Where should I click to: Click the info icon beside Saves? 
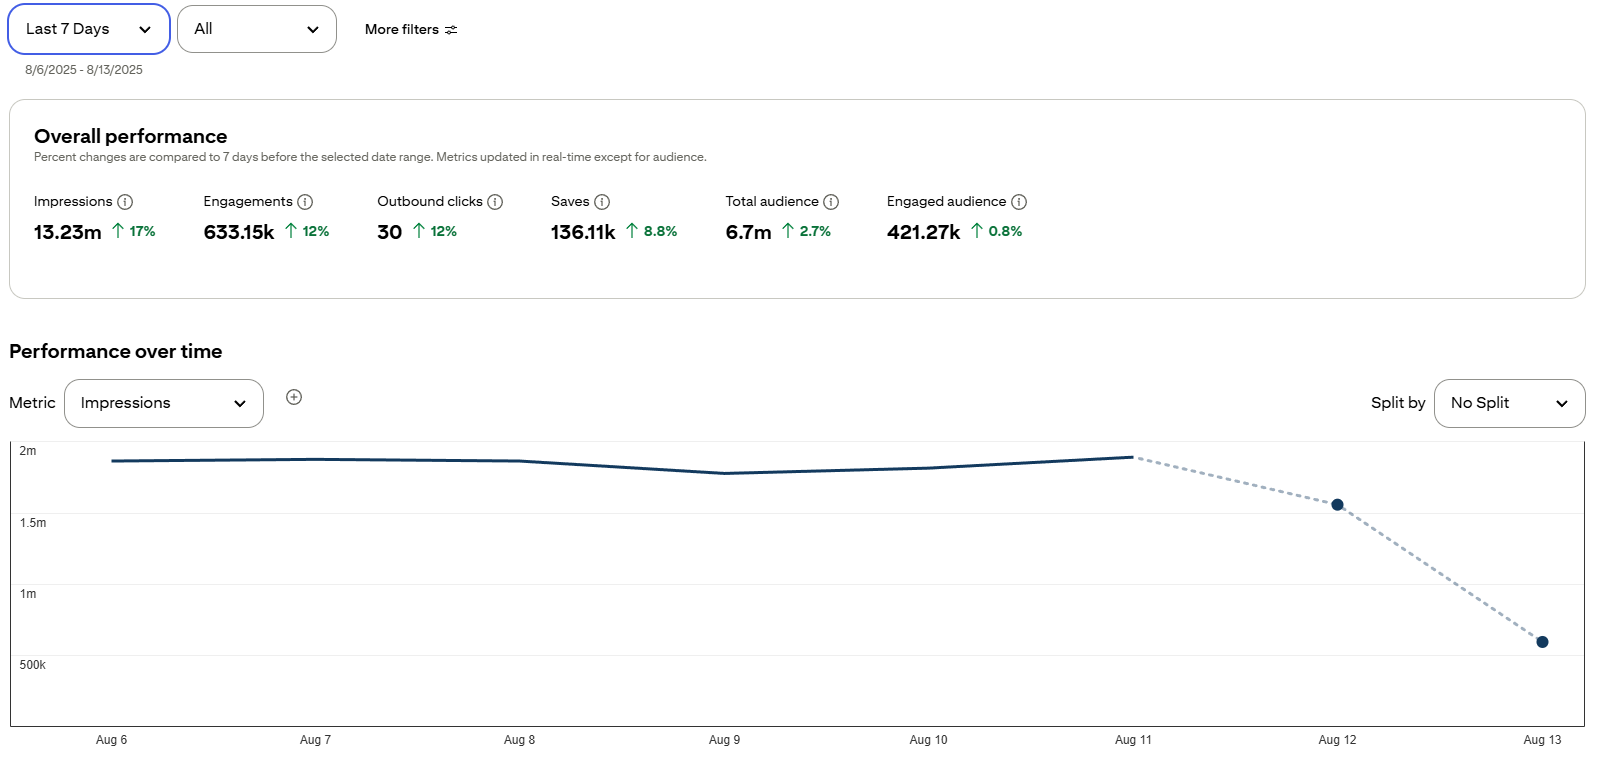(x=602, y=202)
